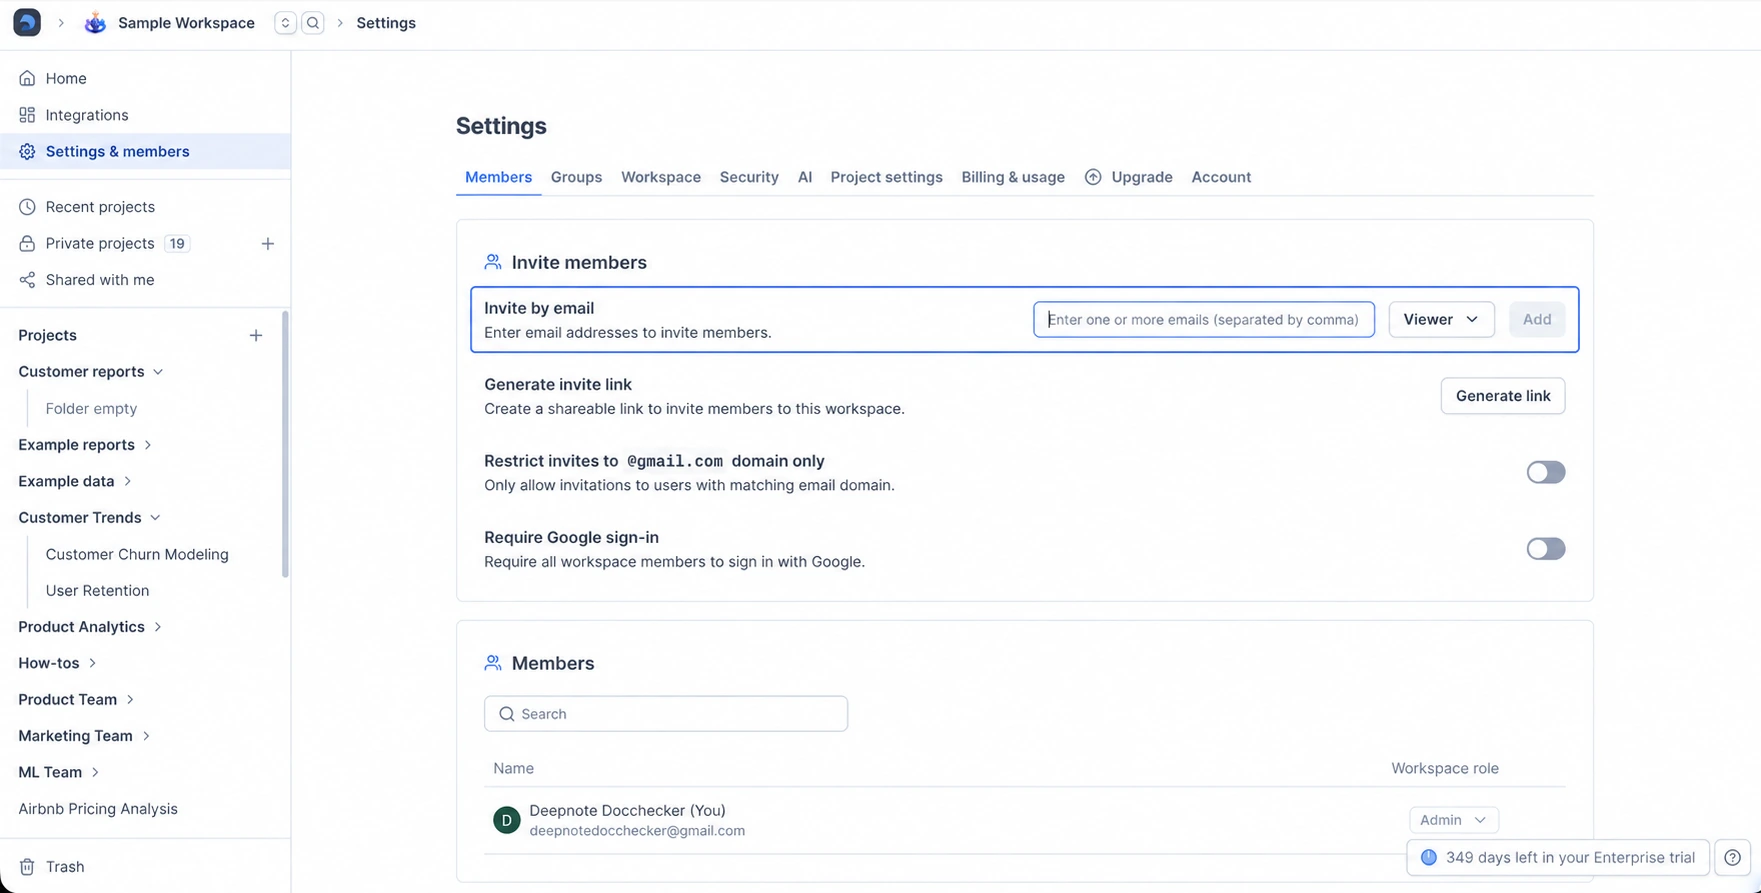Open Settings & members in sidebar

(145, 152)
